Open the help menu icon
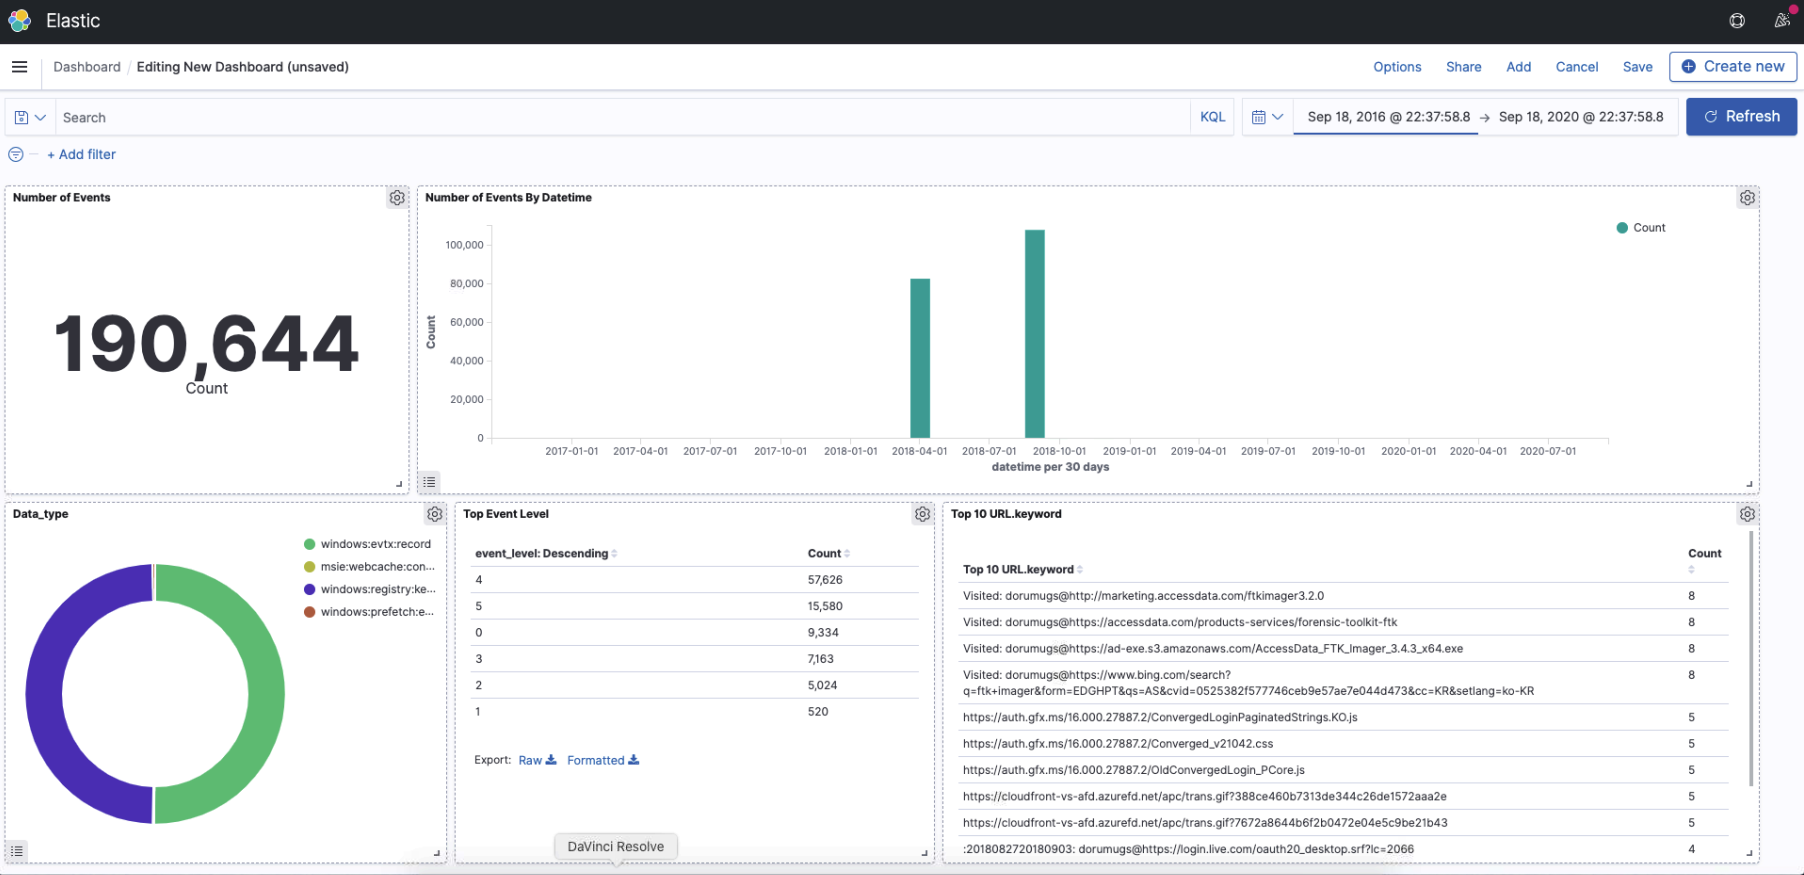This screenshot has width=1804, height=875. [1737, 21]
